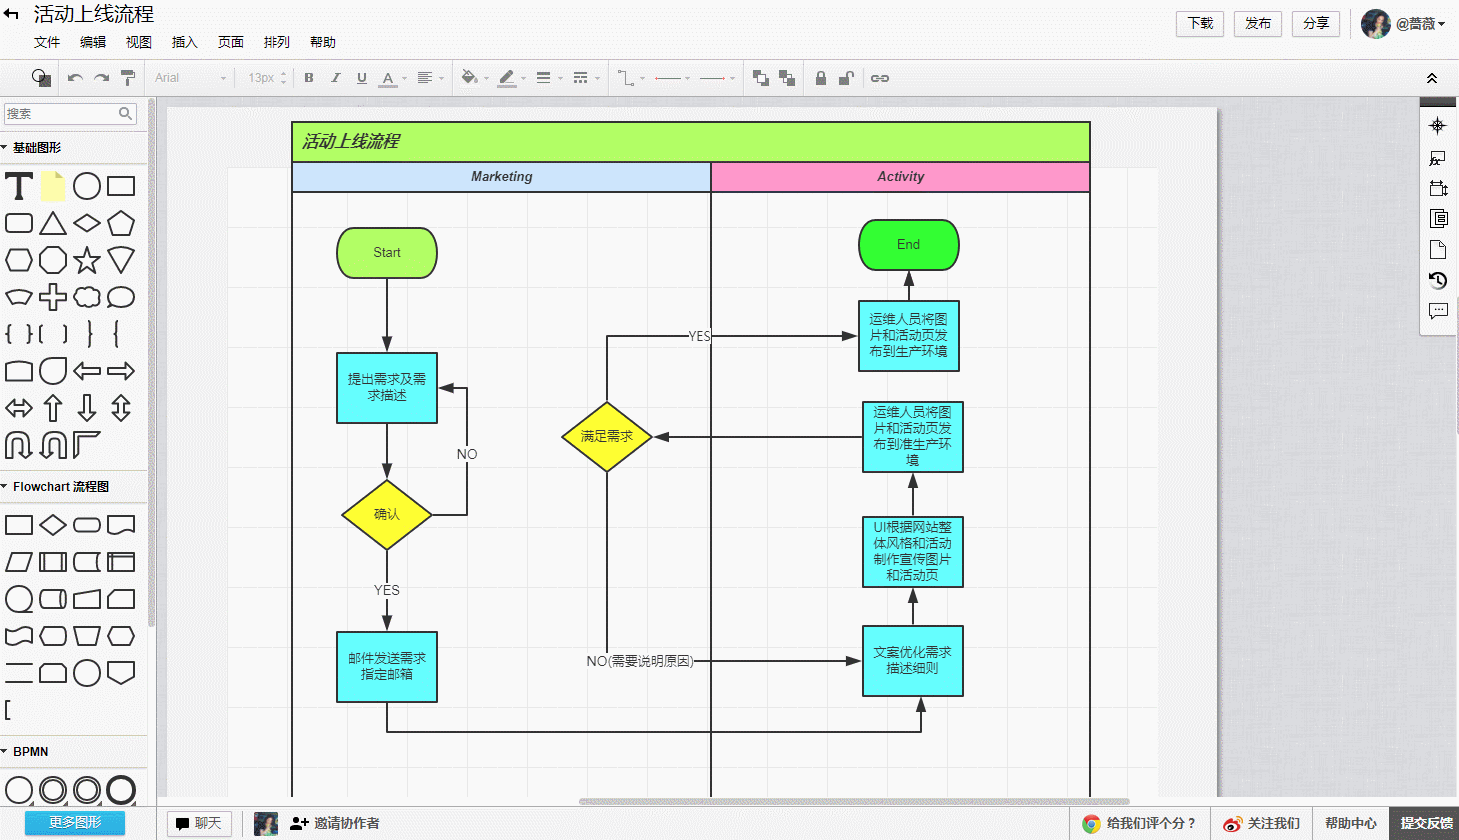Open the connector line type dropdown
This screenshot has width=1459, height=840.
(631, 78)
